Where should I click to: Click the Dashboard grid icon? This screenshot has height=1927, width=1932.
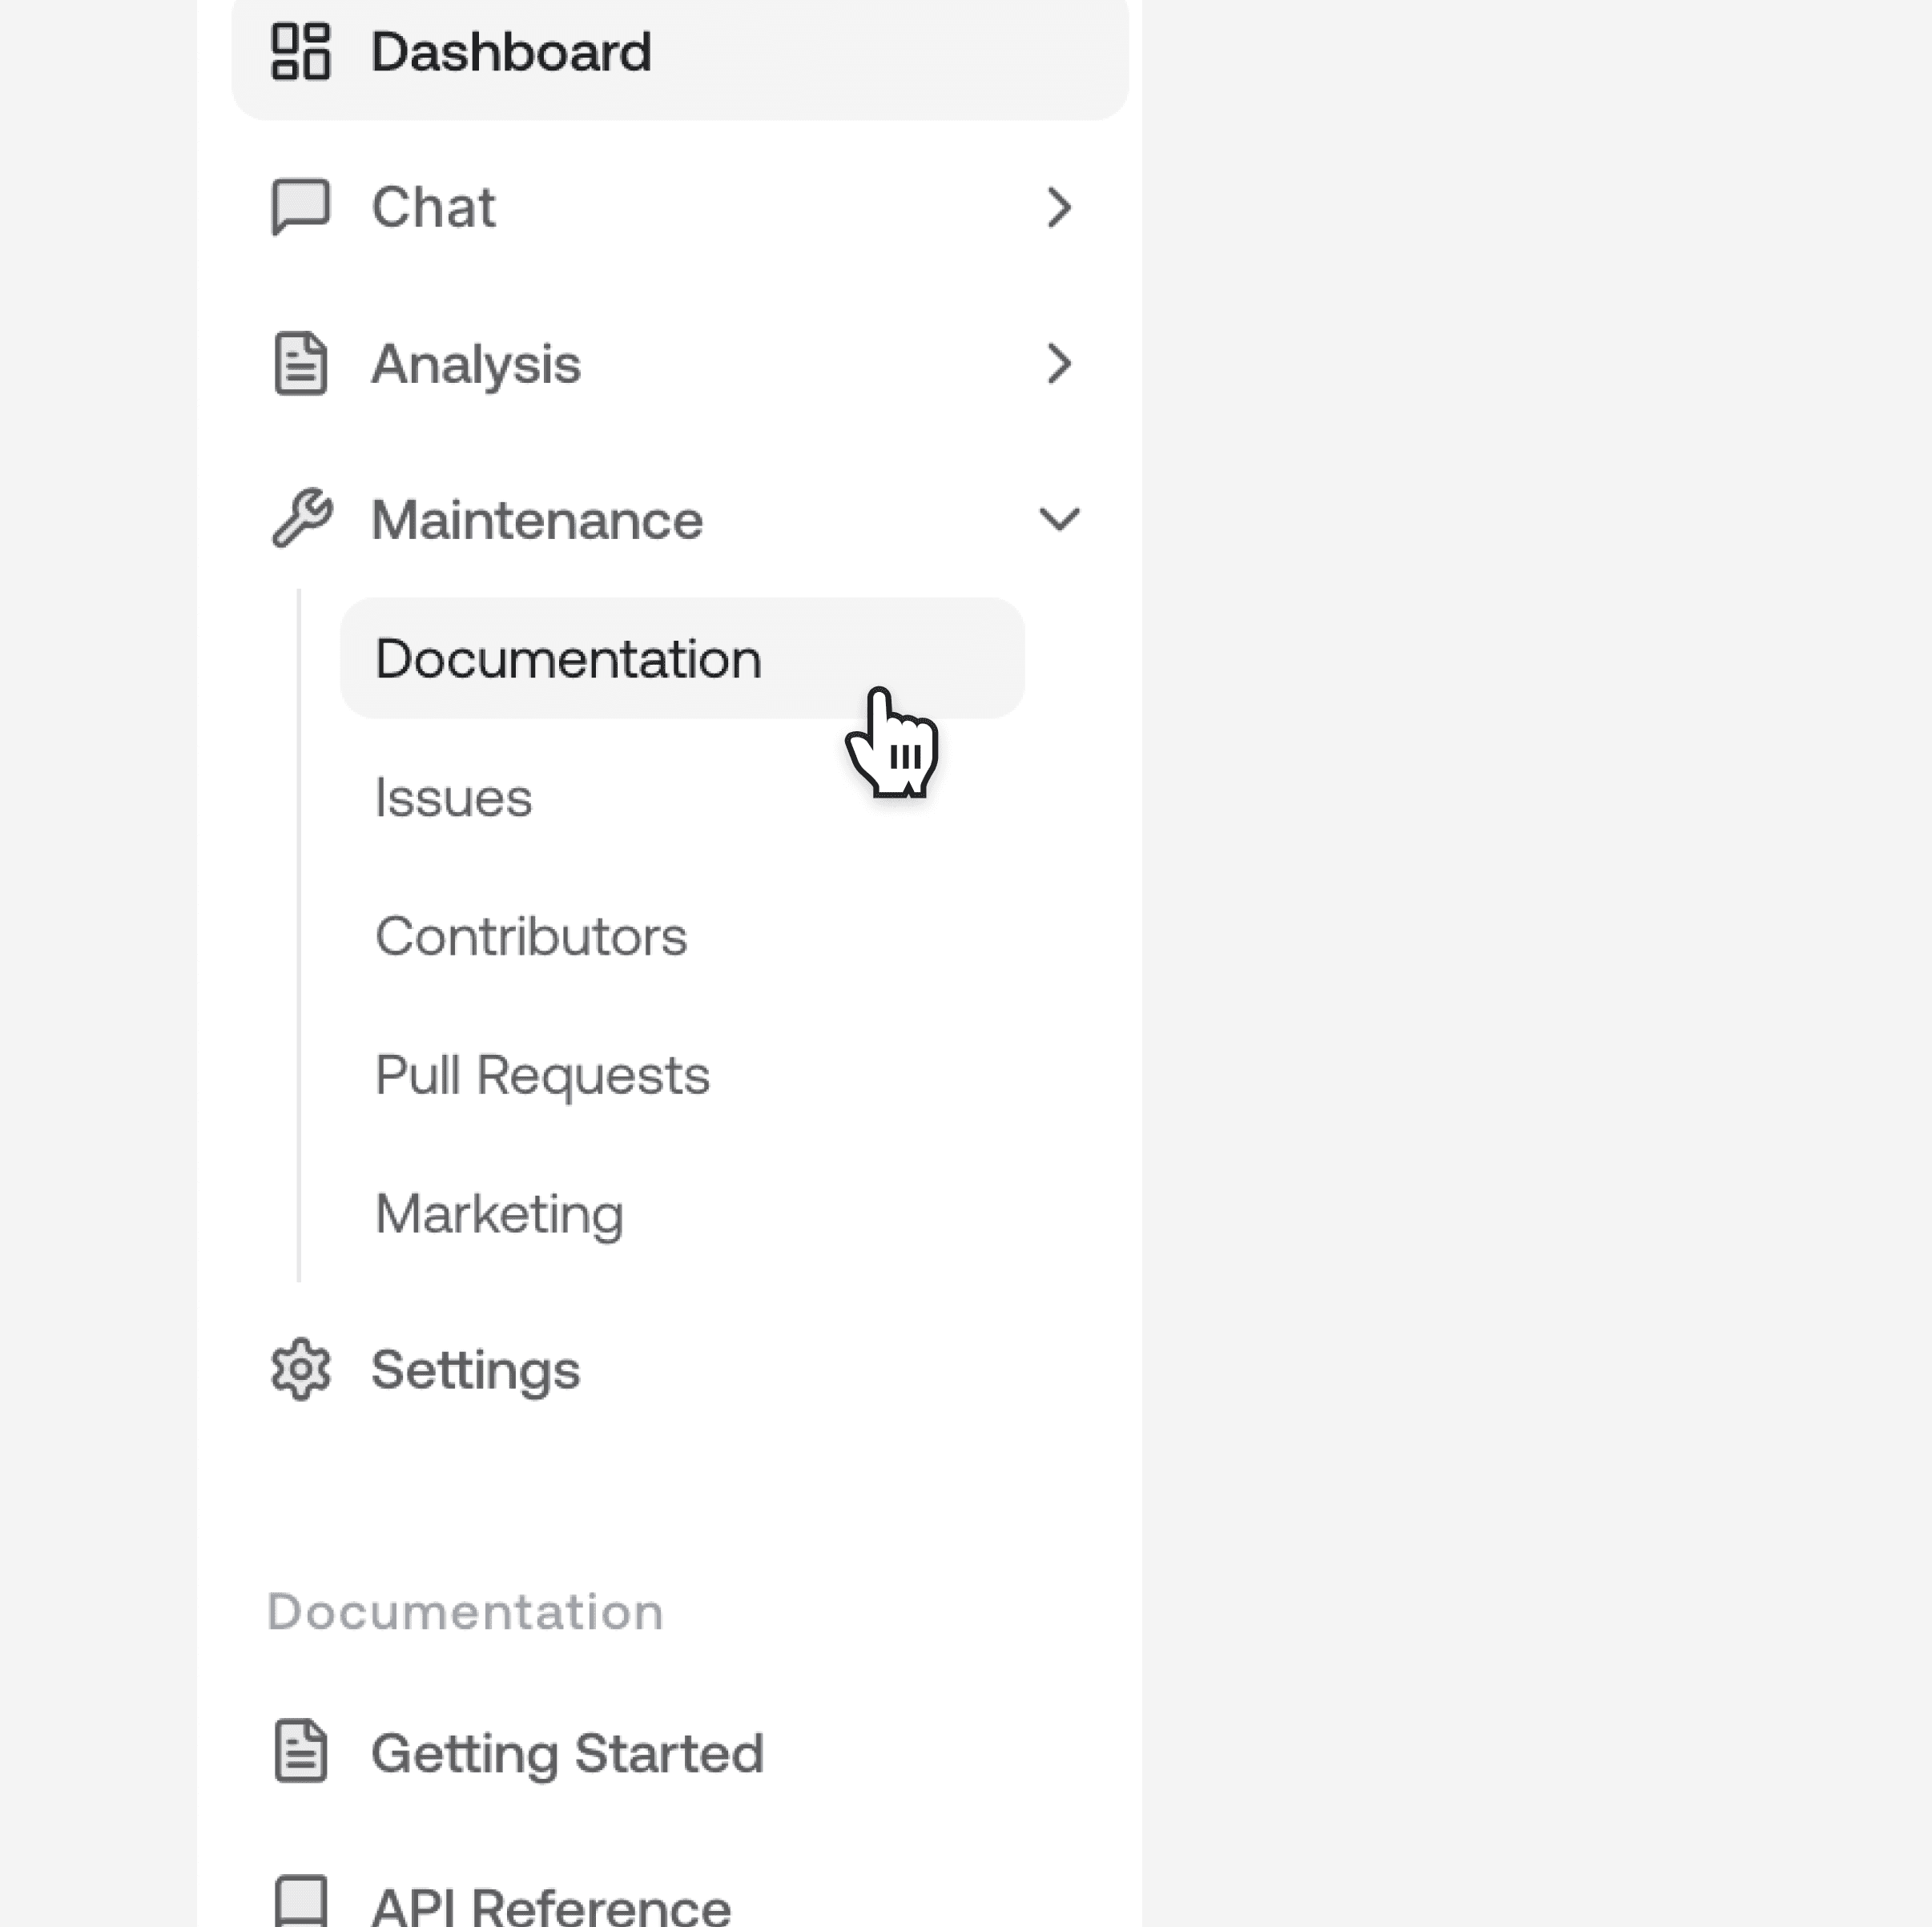pos(300,52)
